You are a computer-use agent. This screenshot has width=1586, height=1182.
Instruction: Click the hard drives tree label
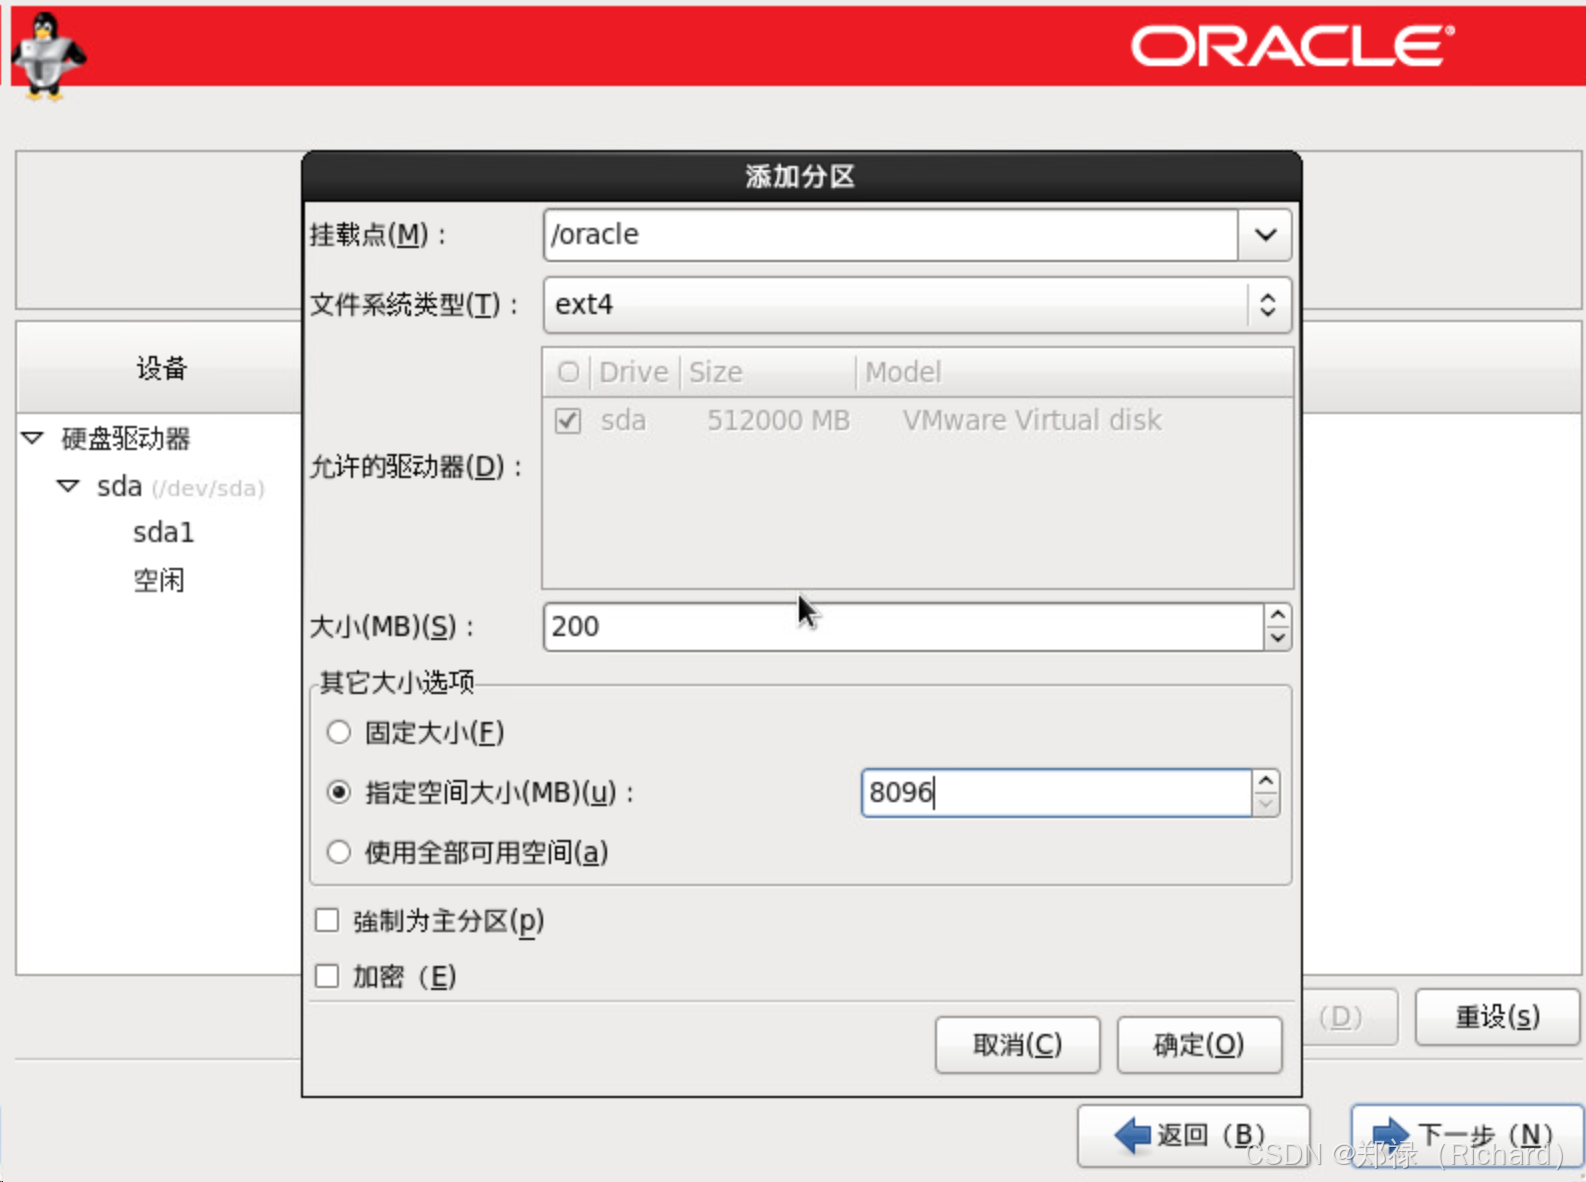[x=126, y=438]
